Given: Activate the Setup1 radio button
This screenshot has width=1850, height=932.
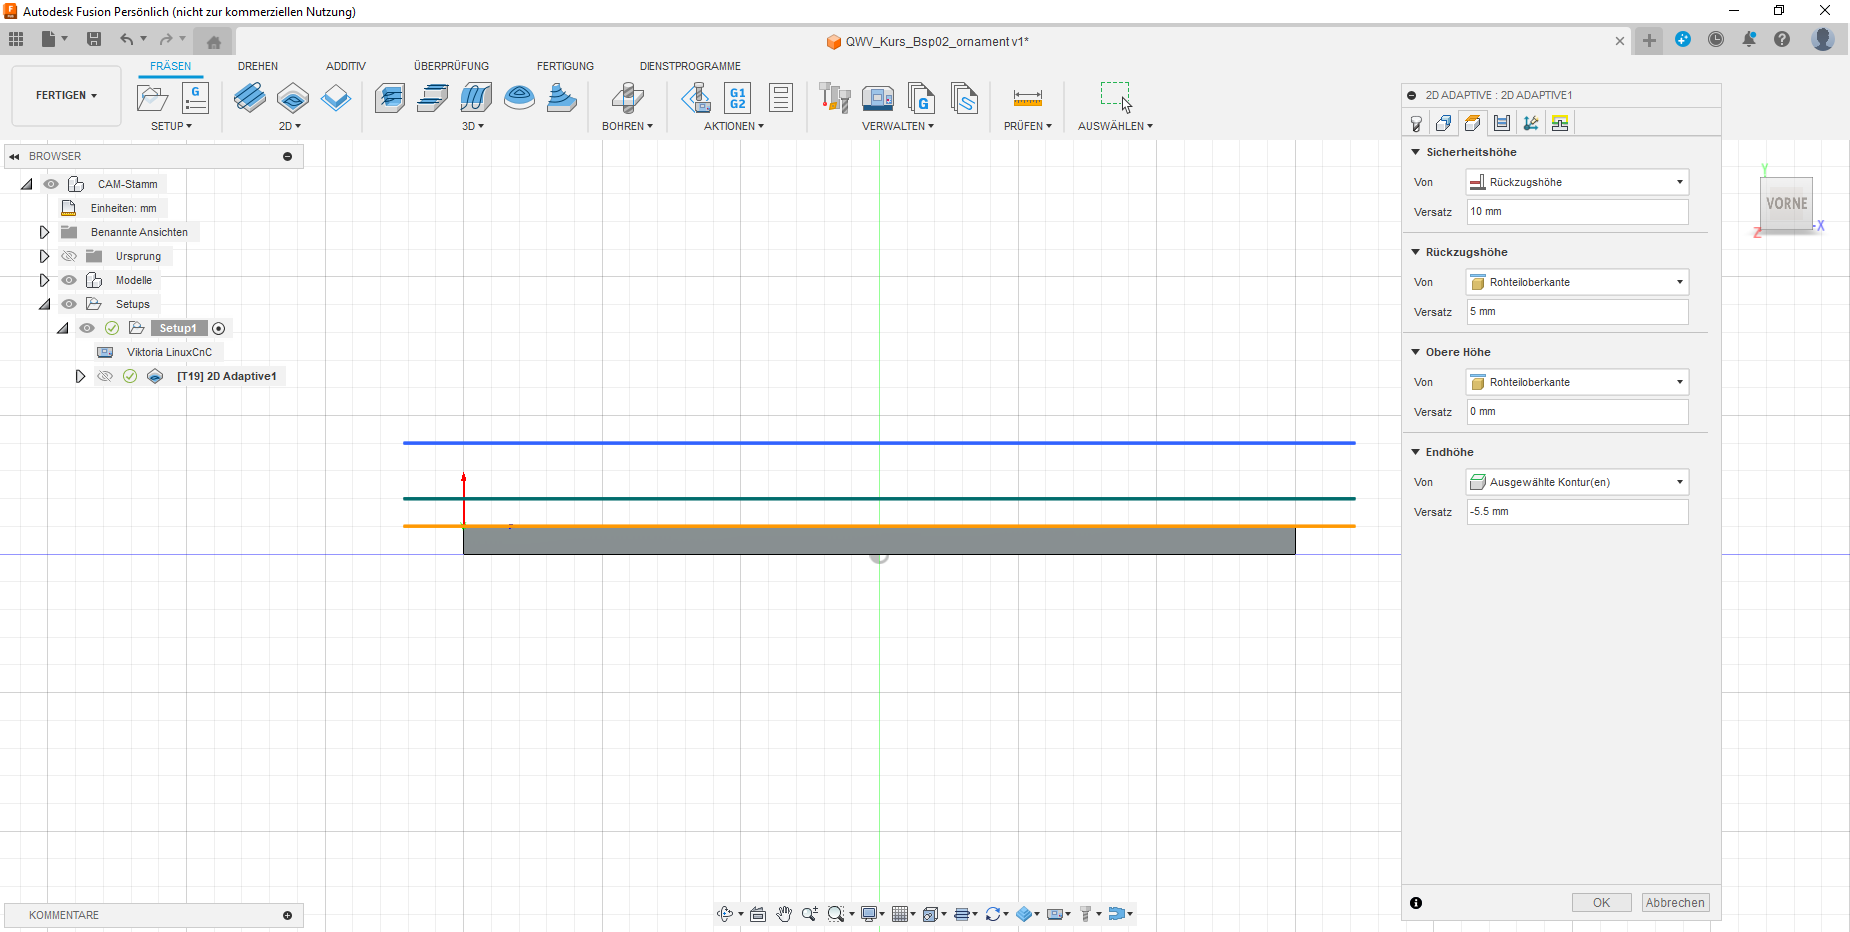Looking at the screenshot, I should point(219,328).
